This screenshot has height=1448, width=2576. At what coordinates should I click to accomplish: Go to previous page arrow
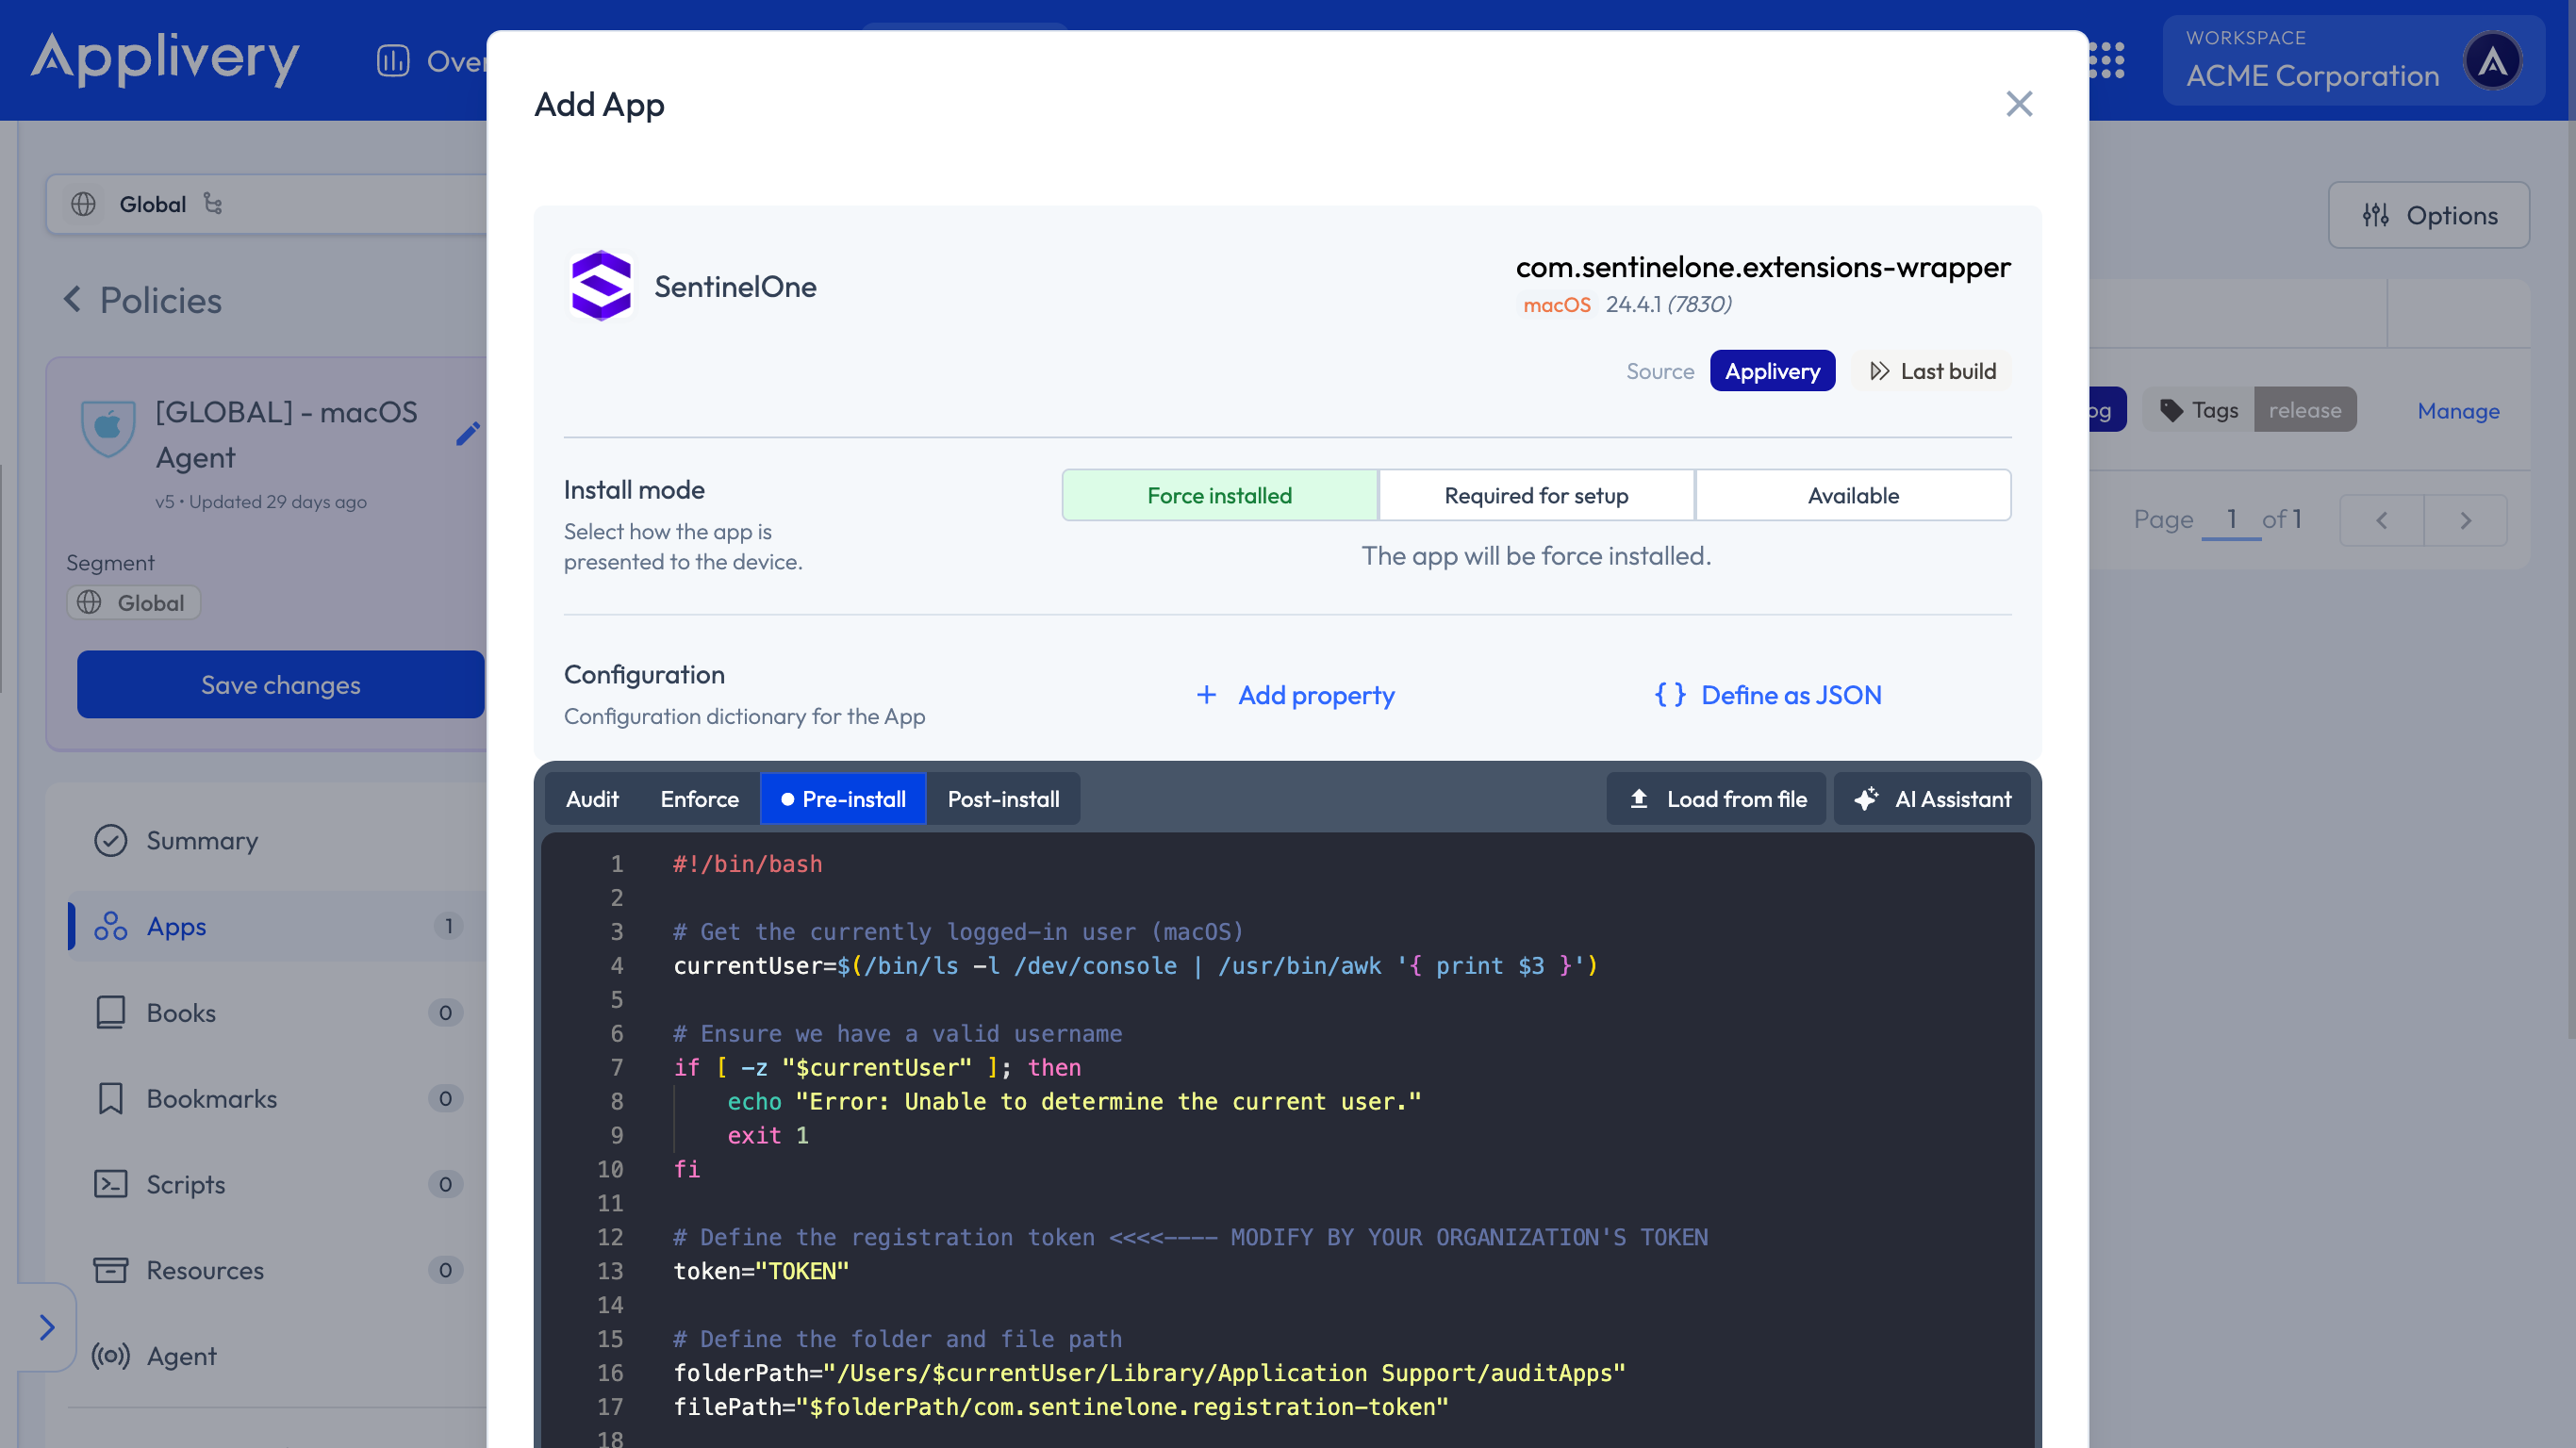[2382, 520]
